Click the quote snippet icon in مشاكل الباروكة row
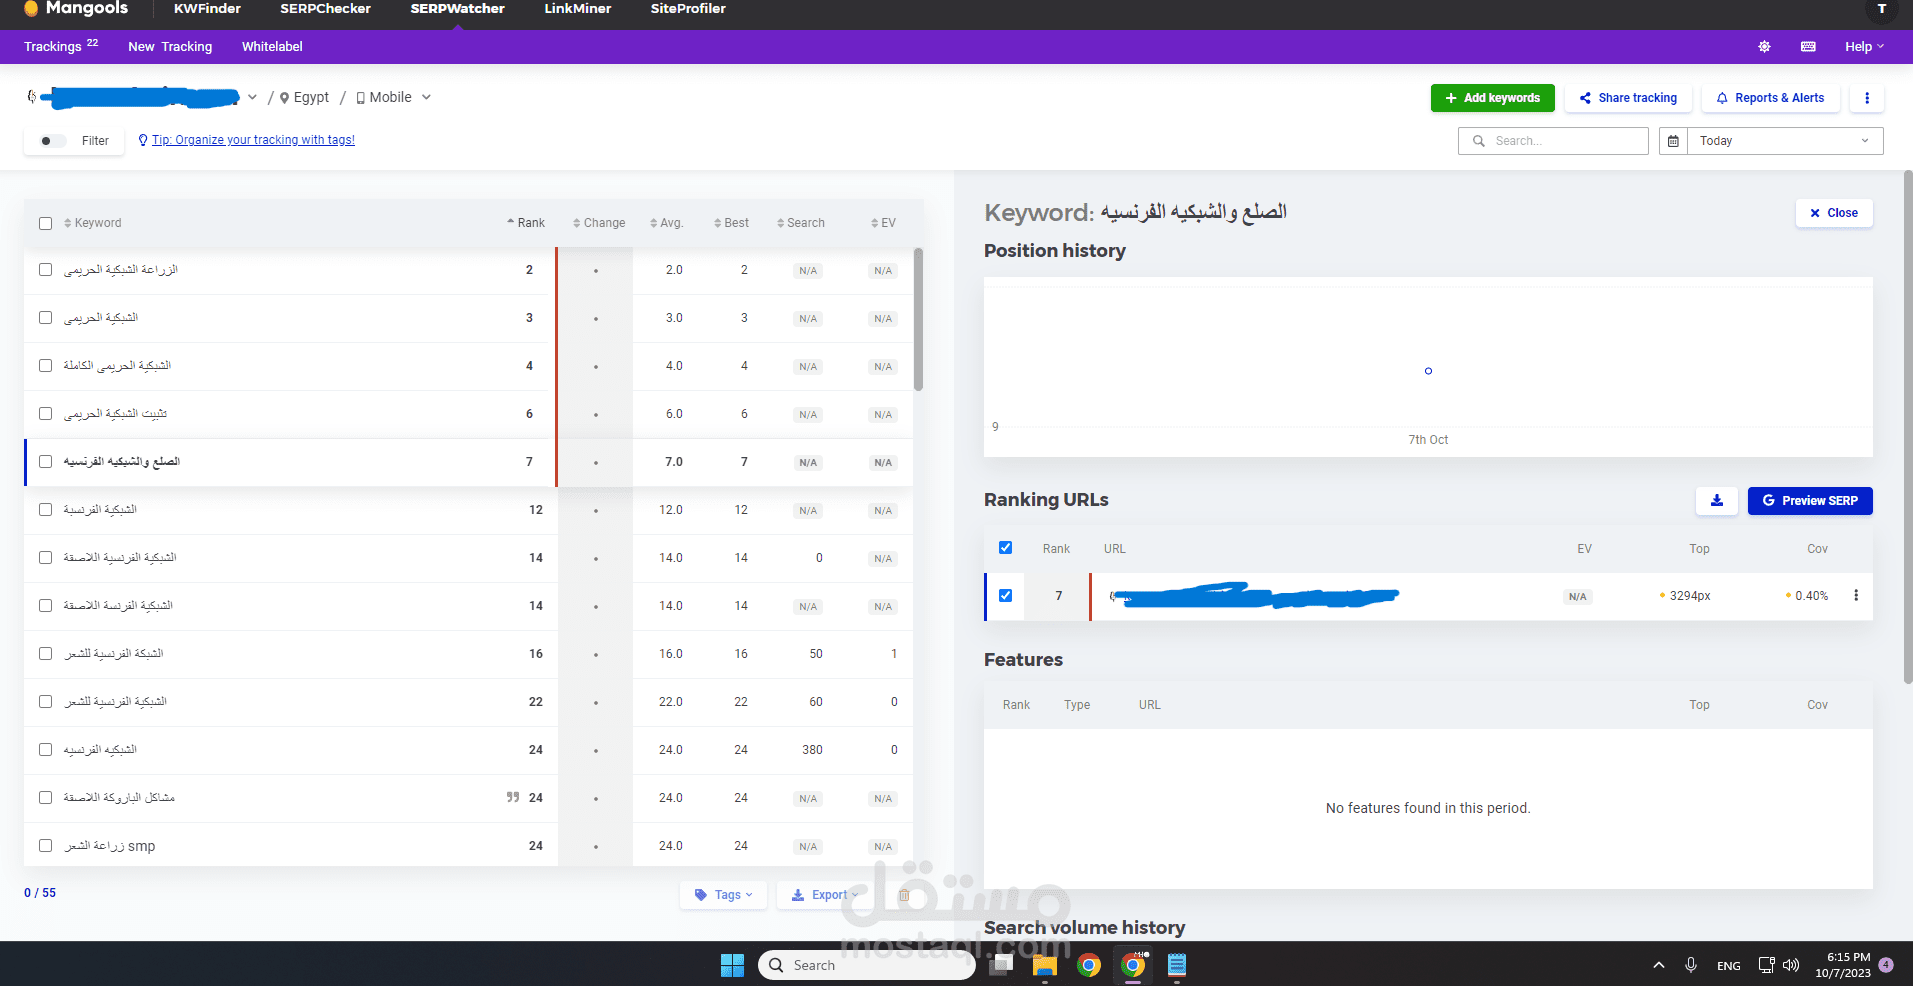This screenshot has width=1913, height=986. tap(513, 797)
